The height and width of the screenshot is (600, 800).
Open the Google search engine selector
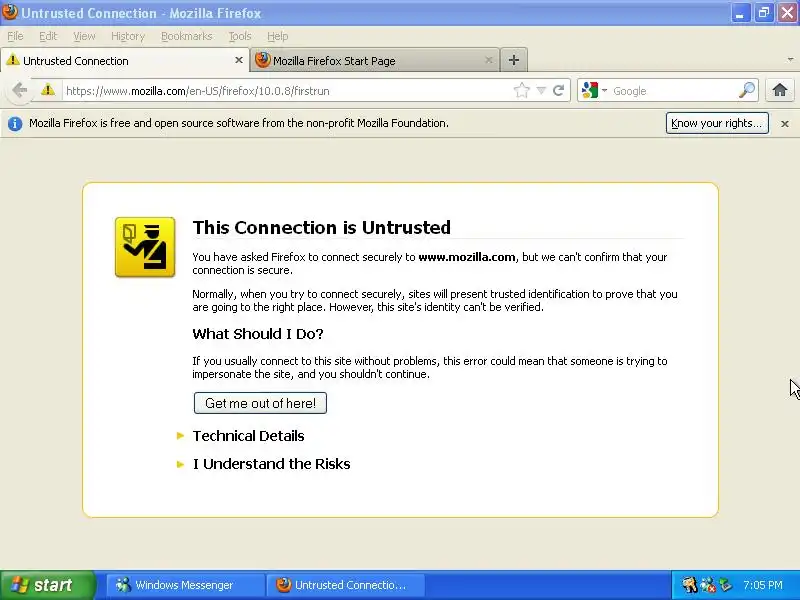(594, 90)
